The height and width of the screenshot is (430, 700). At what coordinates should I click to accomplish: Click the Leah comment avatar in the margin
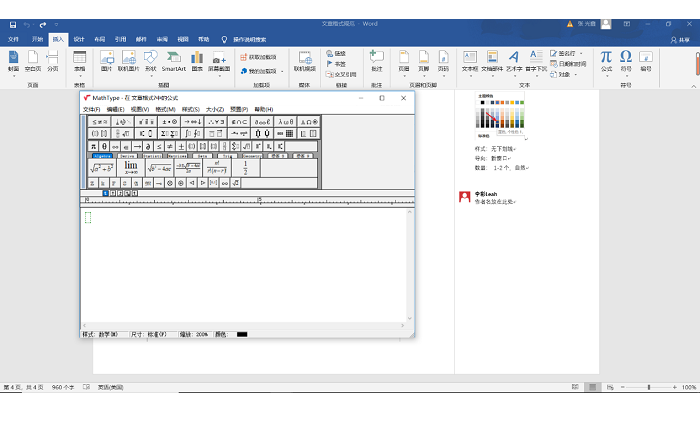pos(464,196)
